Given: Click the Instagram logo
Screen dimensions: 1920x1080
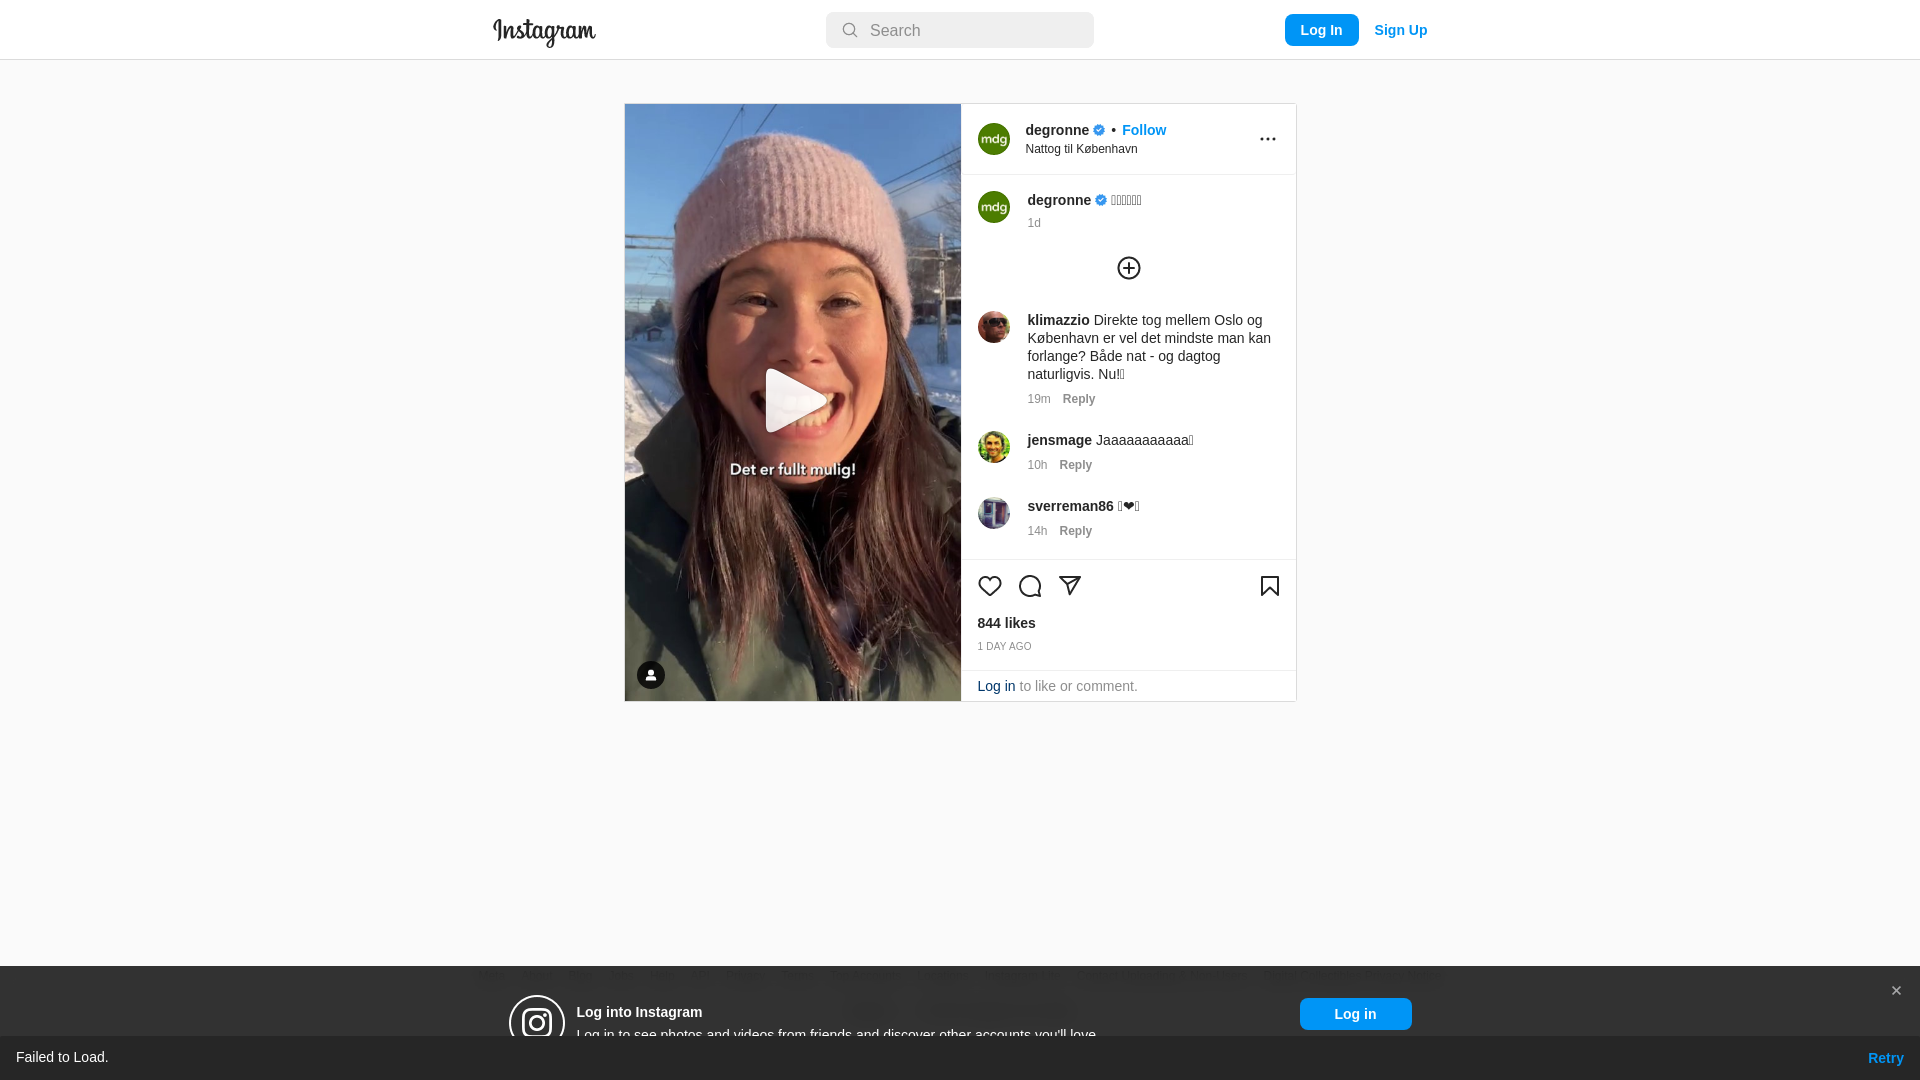Looking at the screenshot, I should point(544,32).
